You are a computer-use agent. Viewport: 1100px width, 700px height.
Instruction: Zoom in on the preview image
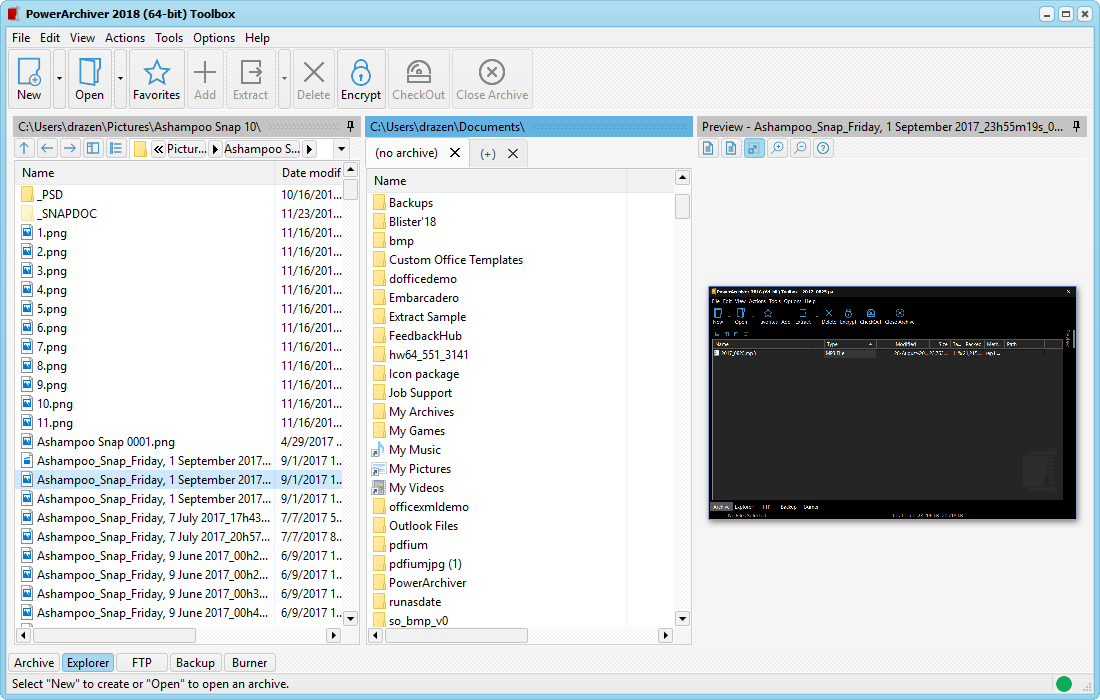[777, 149]
